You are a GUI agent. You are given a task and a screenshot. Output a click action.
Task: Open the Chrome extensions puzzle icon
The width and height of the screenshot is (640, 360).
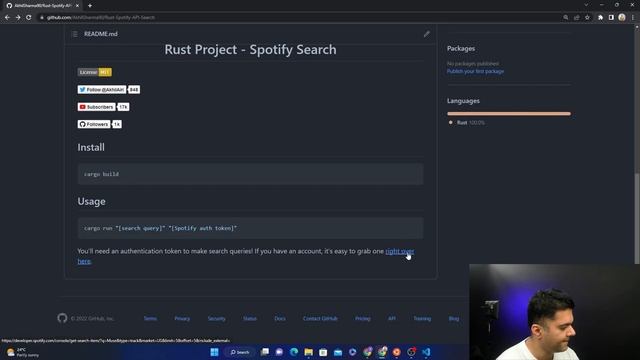click(600, 18)
